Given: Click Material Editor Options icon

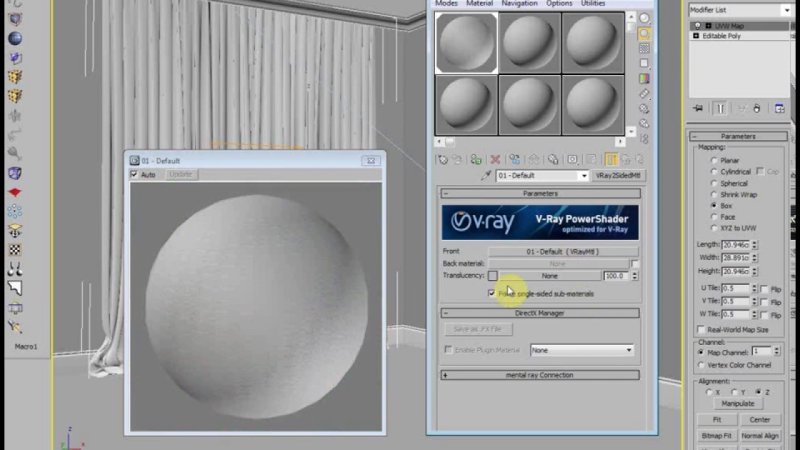Looking at the screenshot, I should pos(644,109).
